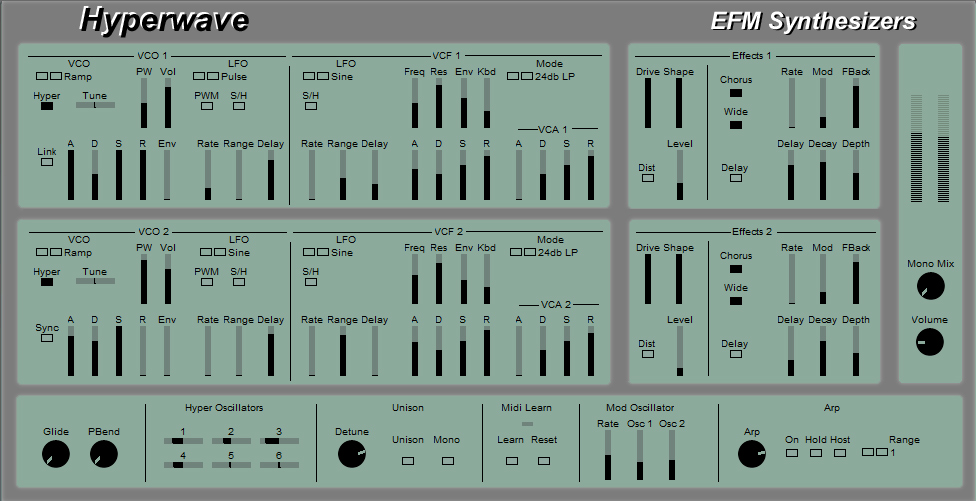
Task: Enable Arp Host sync
Action: pos(840,453)
